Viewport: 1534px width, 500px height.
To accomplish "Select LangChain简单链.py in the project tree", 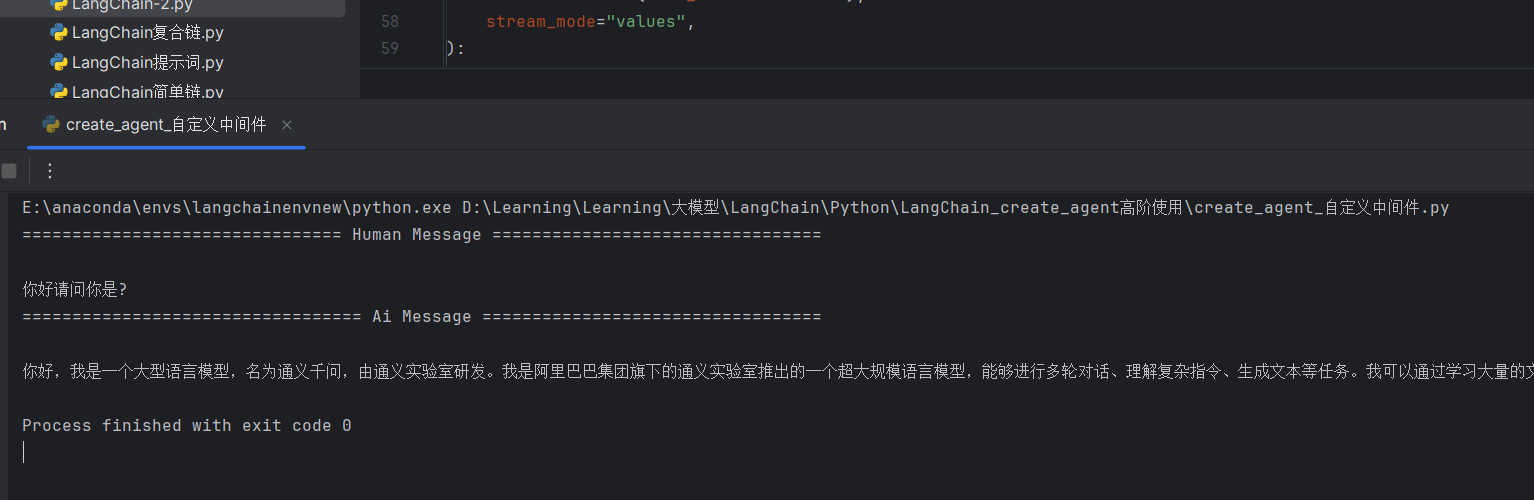I will click(137, 92).
